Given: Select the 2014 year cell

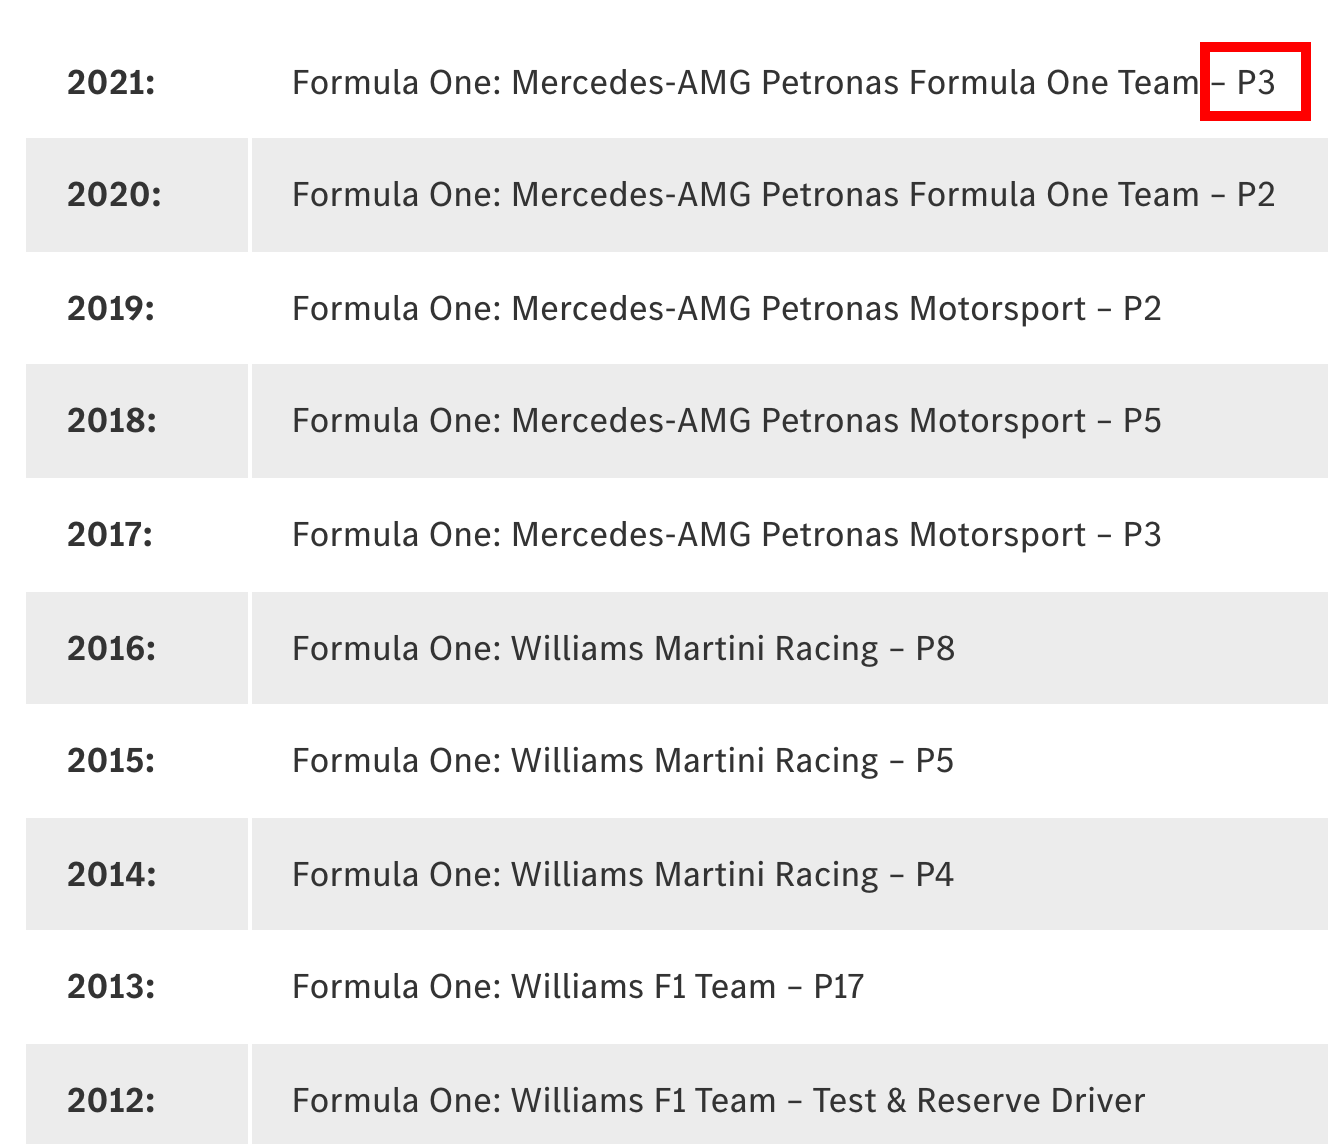Looking at the screenshot, I should click(112, 874).
